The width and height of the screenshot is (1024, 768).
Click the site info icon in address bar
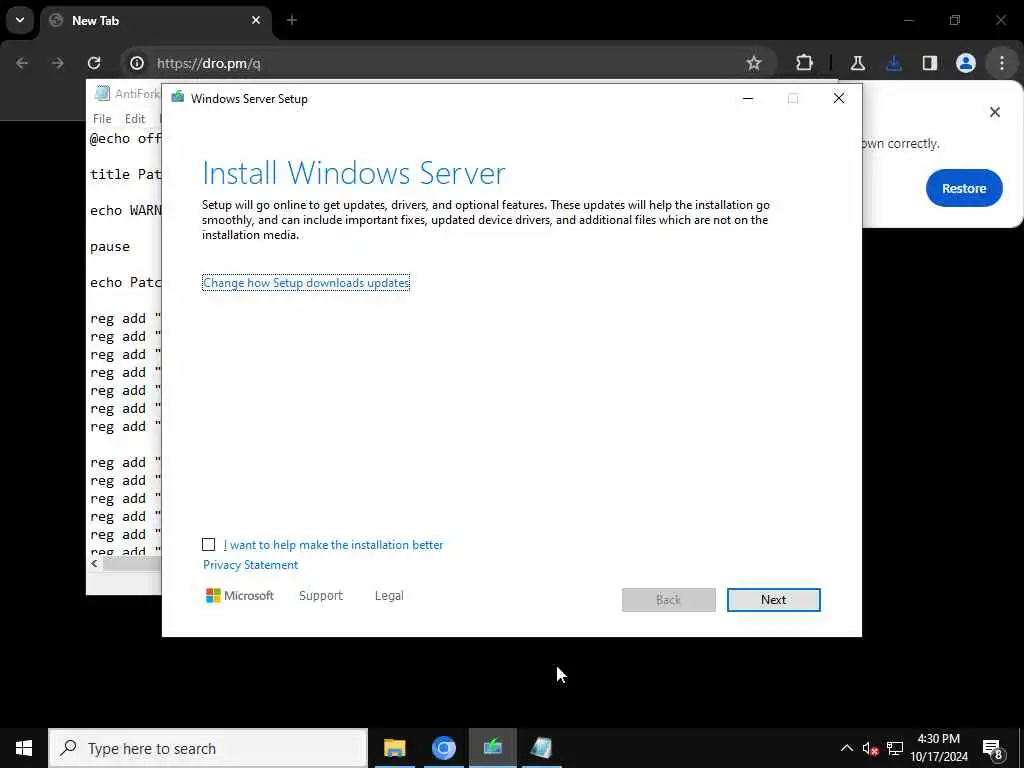click(x=136, y=63)
